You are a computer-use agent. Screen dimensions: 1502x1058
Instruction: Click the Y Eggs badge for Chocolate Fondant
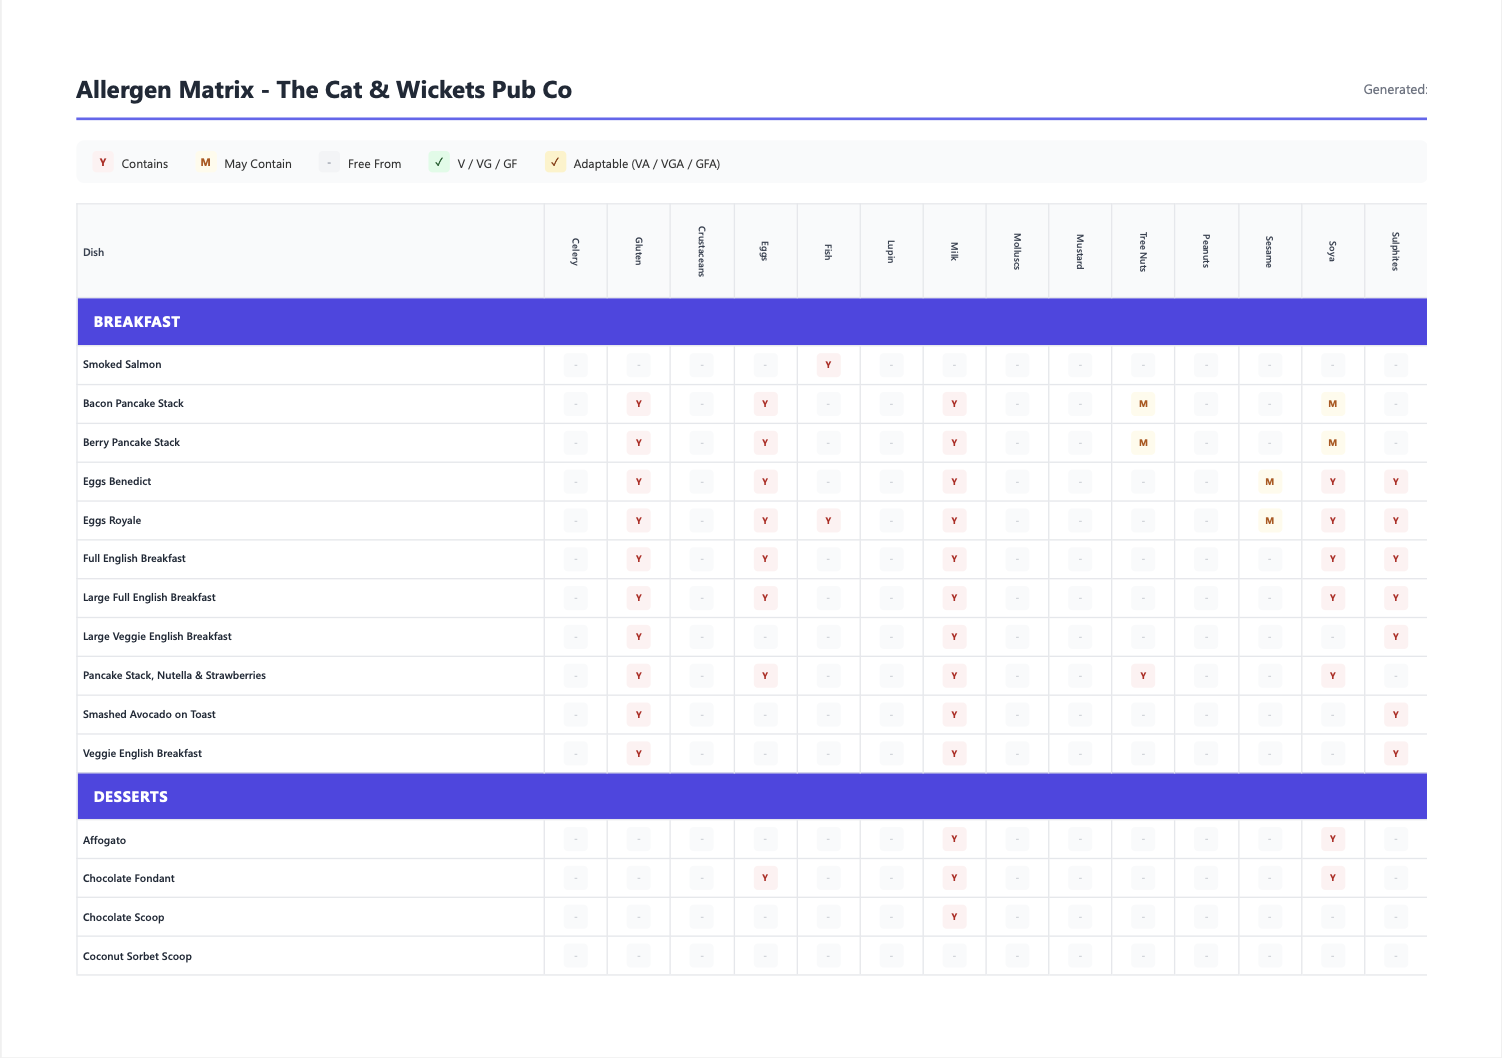click(x=765, y=878)
